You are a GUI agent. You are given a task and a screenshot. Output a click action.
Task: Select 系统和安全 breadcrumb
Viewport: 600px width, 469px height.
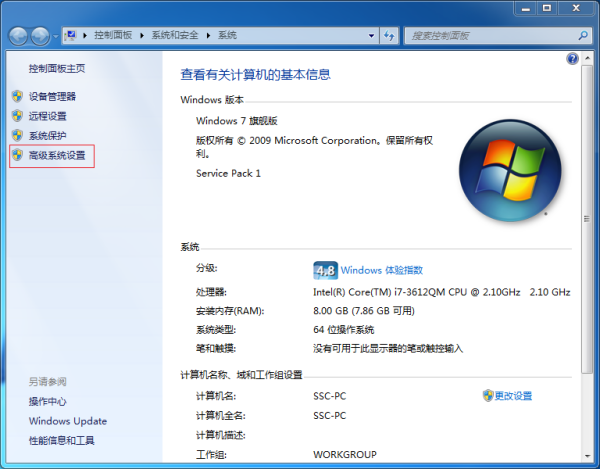[175, 35]
